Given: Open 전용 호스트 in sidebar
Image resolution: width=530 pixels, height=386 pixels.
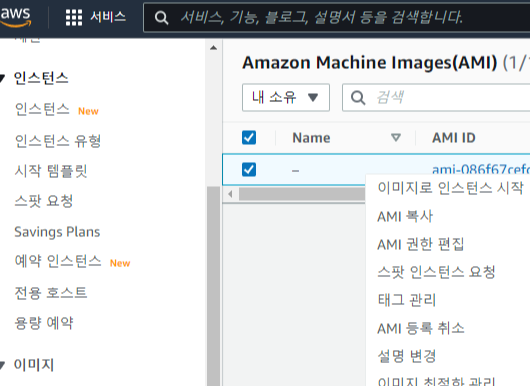Looking at the screenshot, I should point(51,293).
